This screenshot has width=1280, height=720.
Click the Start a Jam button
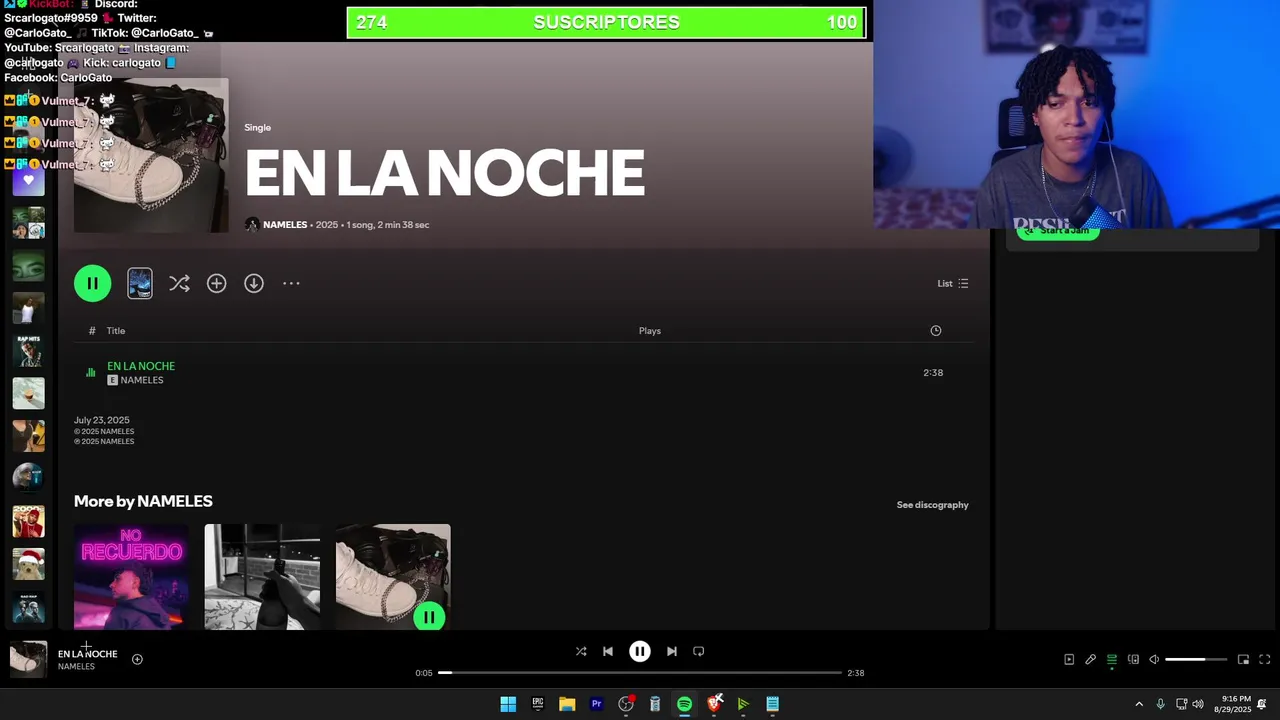pyautogui.click(x=1058, y=232)
